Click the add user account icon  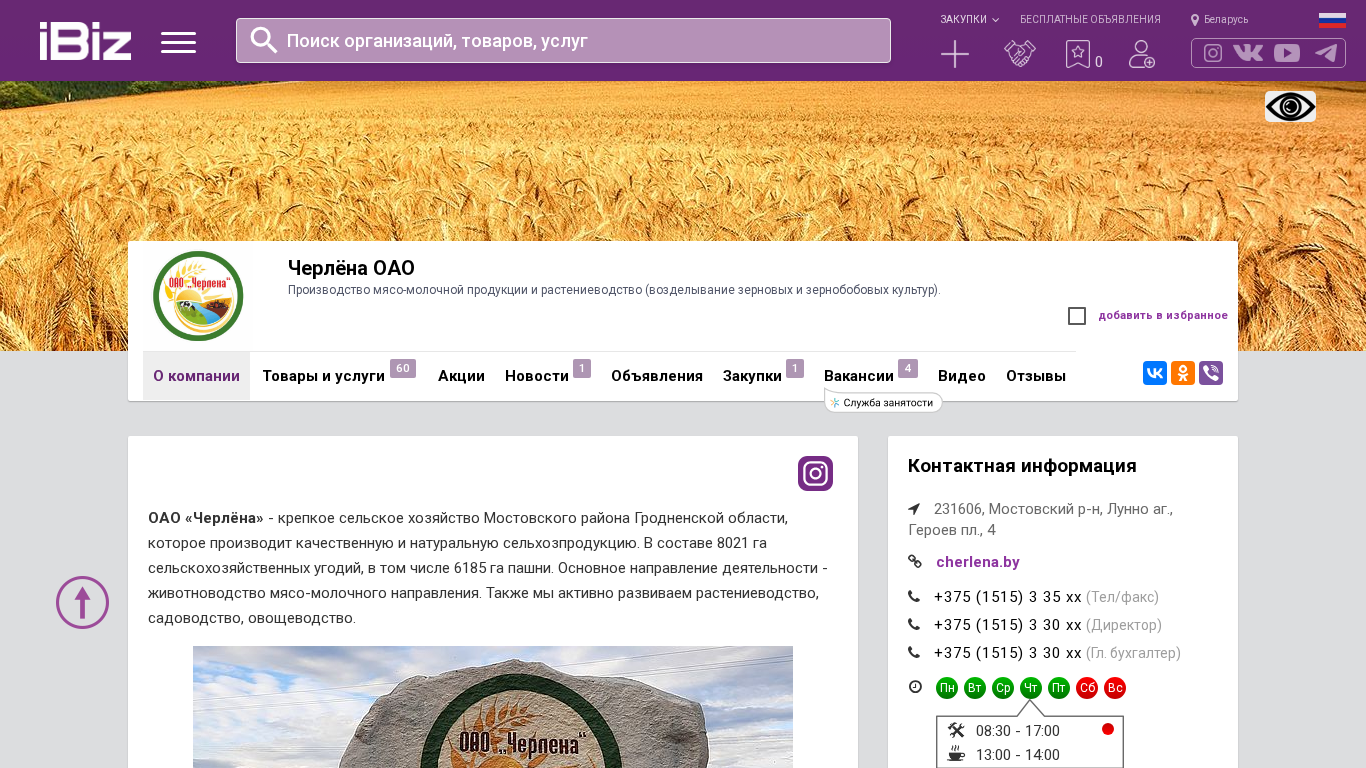[1142, 54]
